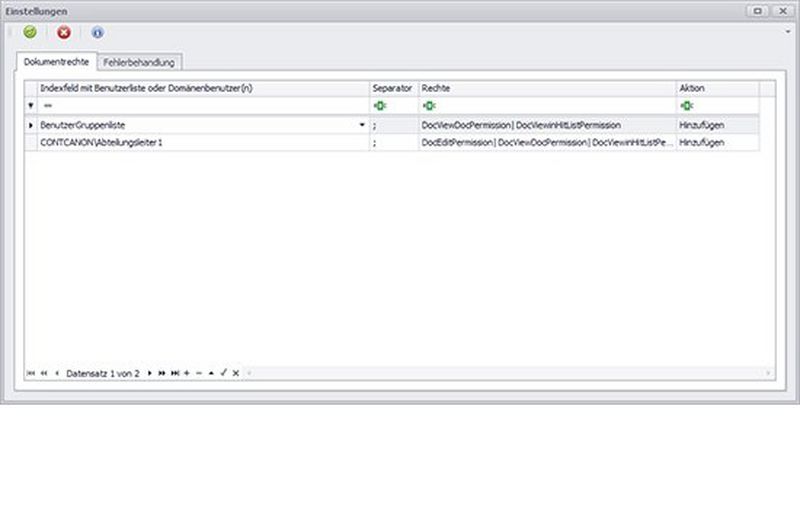Open the blue info icon
Viewport: 800px width, 530px height.
[97, 32]
